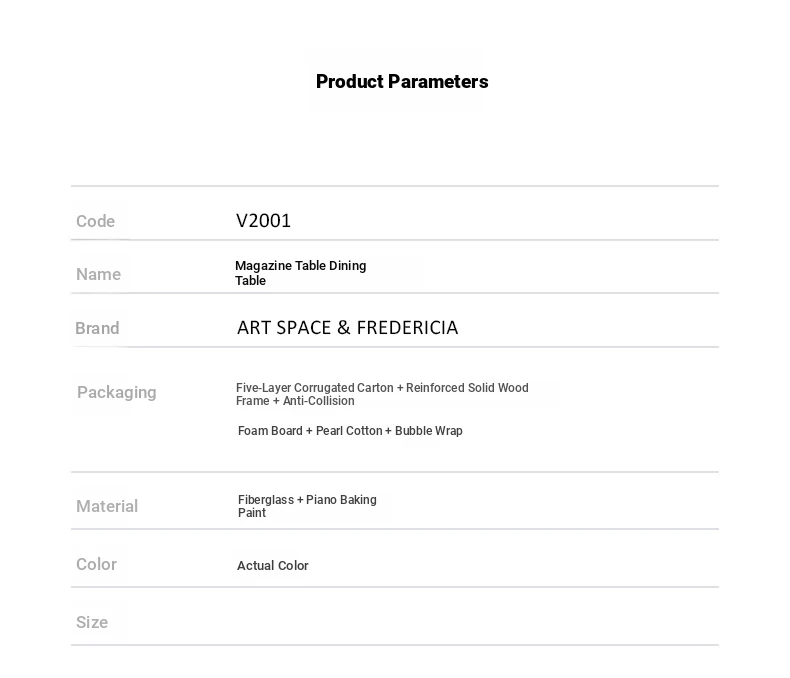Click the Bubble Wrap text

coord(429,431)
